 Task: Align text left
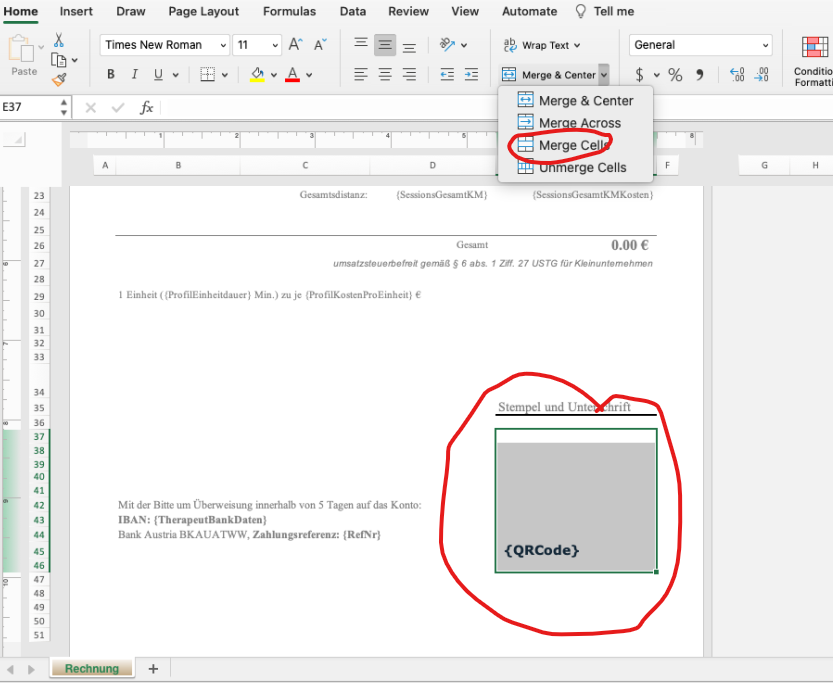[x=361, y=74]
